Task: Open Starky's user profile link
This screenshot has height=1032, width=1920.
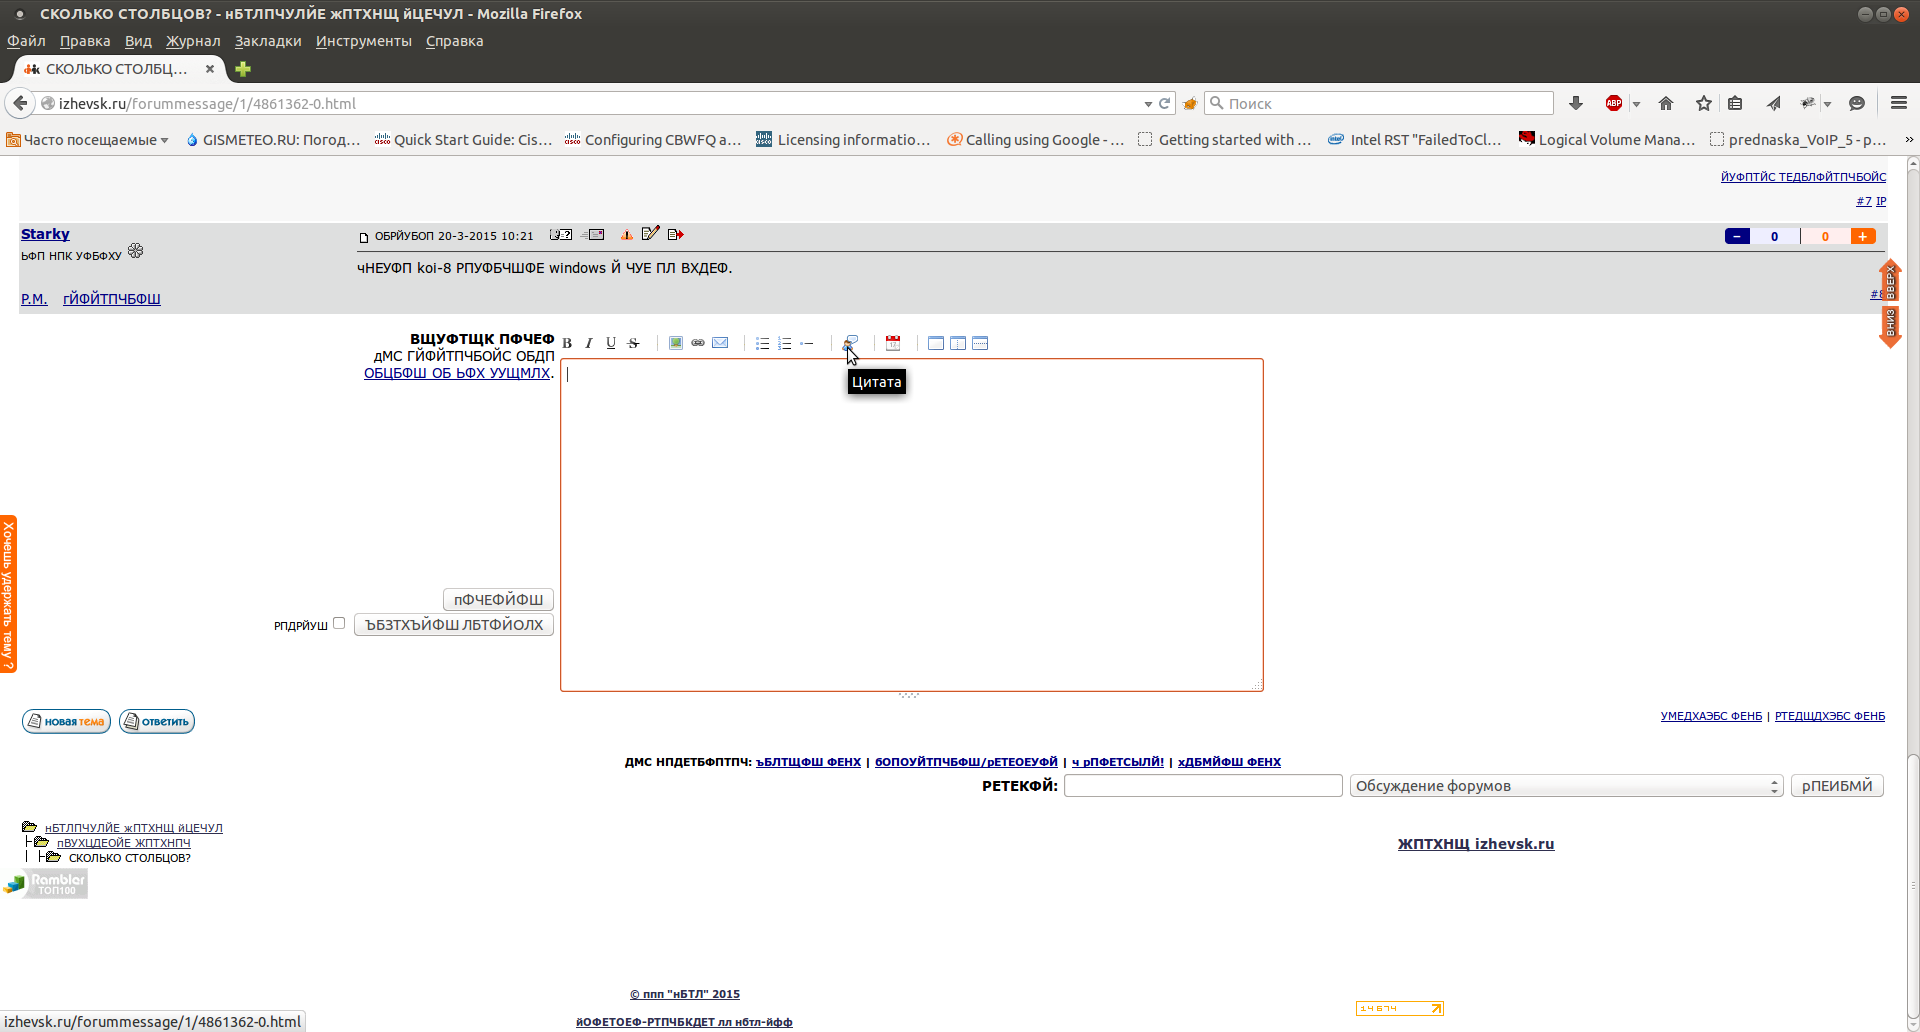Action: coord(45,234)
